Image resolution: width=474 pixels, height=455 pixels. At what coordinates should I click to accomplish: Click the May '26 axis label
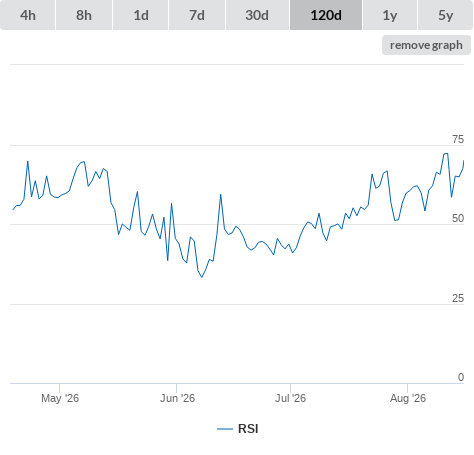pyautogui.click(x=60, y=398)
